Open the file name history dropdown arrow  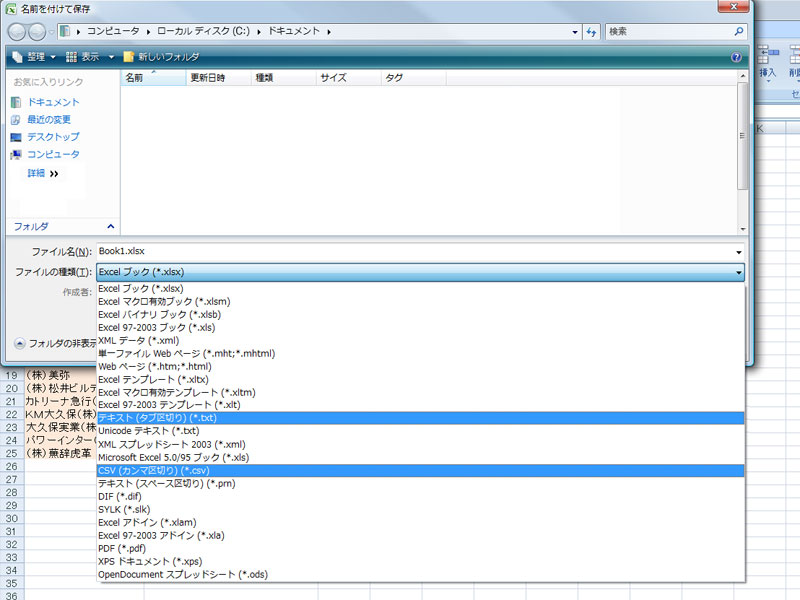pos(738,252)
